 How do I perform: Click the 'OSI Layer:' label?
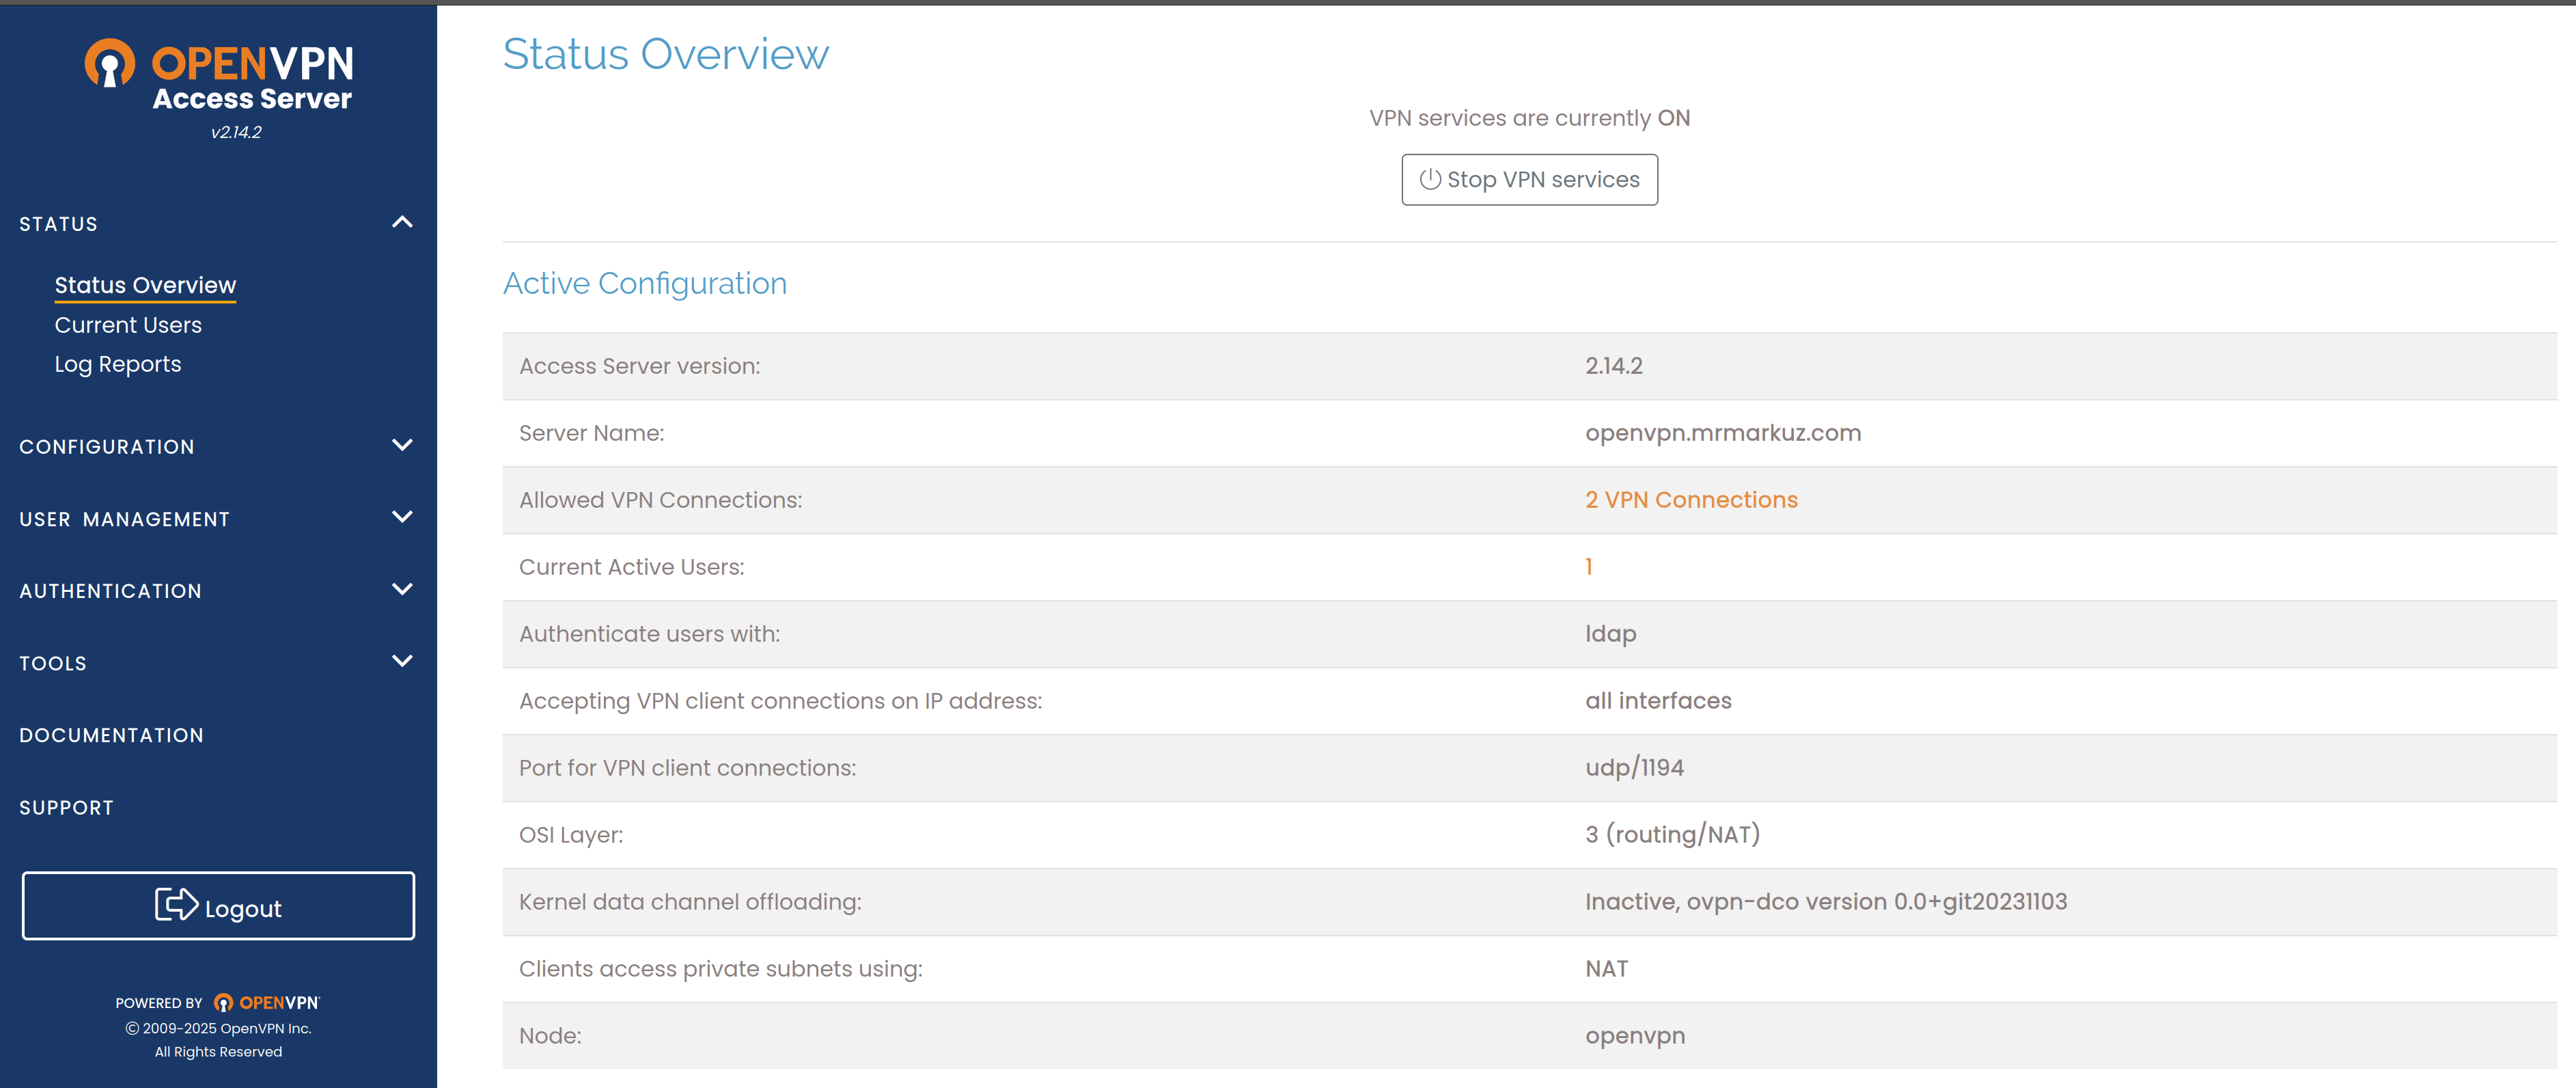(x=571, y=835)
